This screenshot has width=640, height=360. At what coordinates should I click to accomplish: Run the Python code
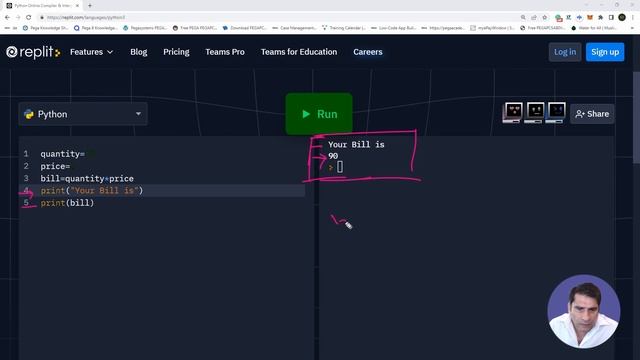click(319, 114)
